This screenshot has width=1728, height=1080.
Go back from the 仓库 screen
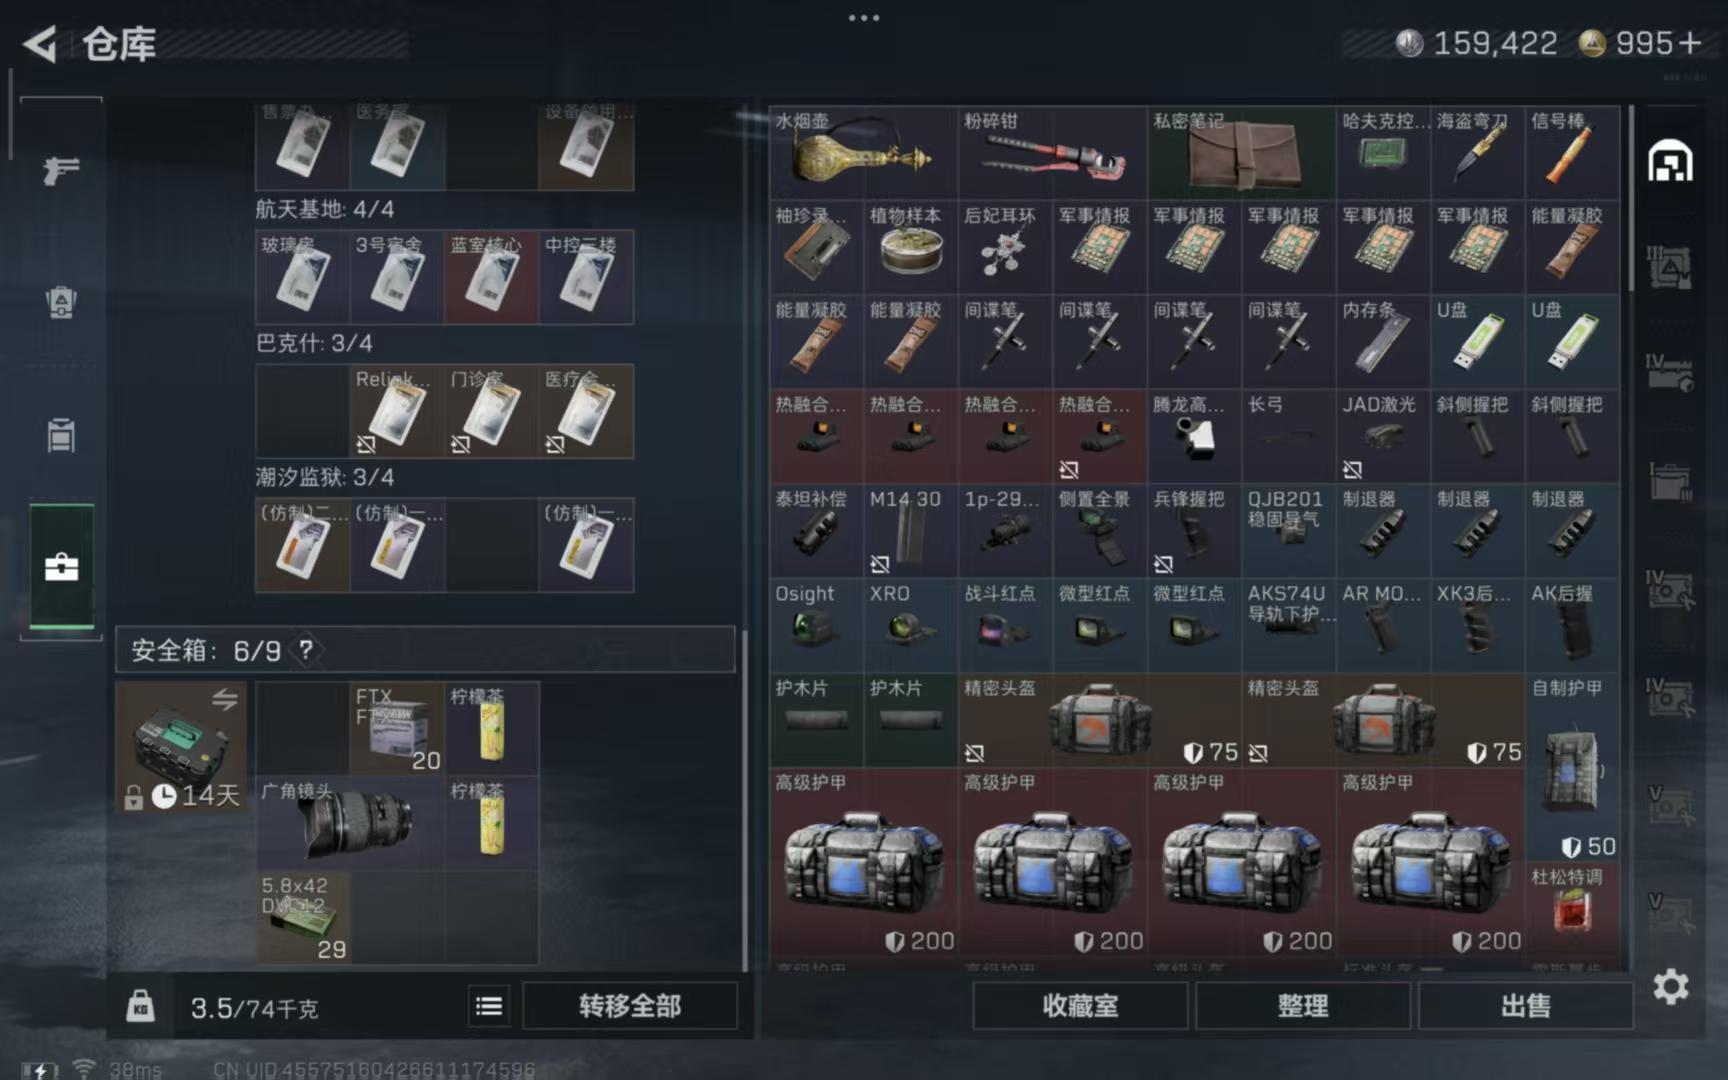(x=41, y=44)
